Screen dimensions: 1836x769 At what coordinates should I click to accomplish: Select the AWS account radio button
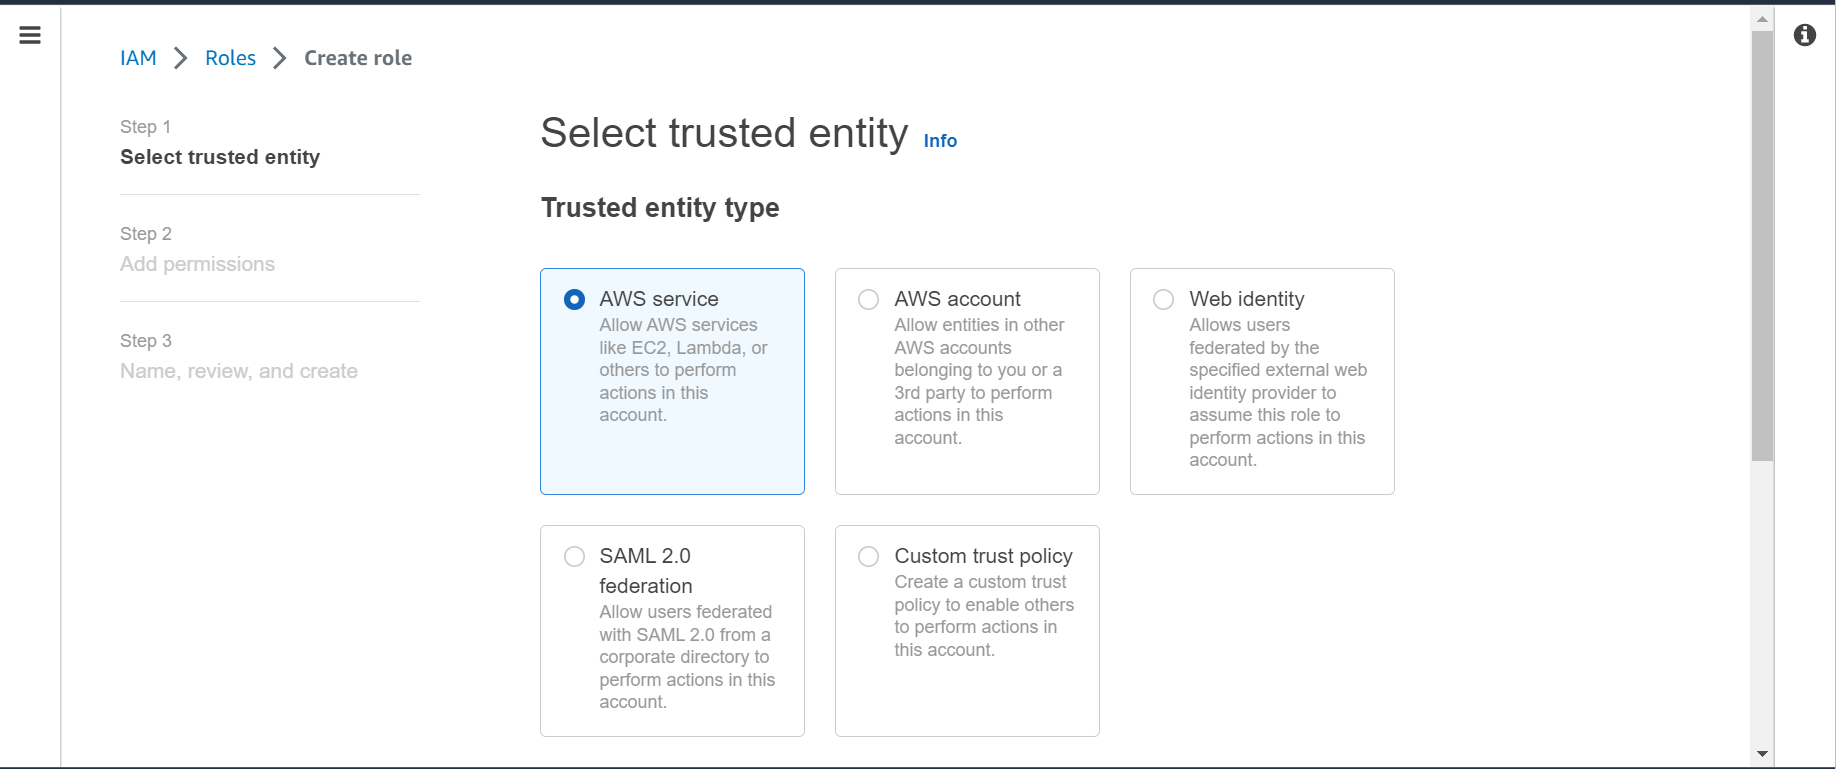click(869, 299)
